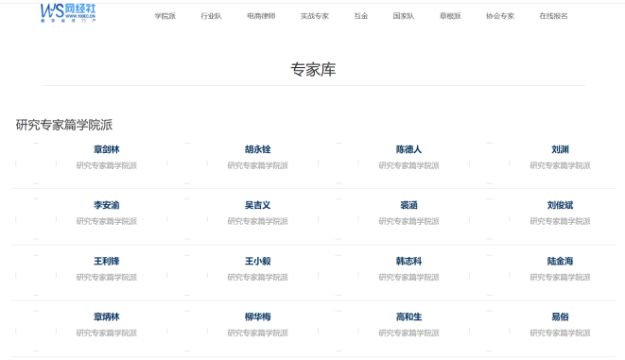This screenshot has height=360, width=625.
Task: Open expert 高和生's profile
Action: (409, 317)
